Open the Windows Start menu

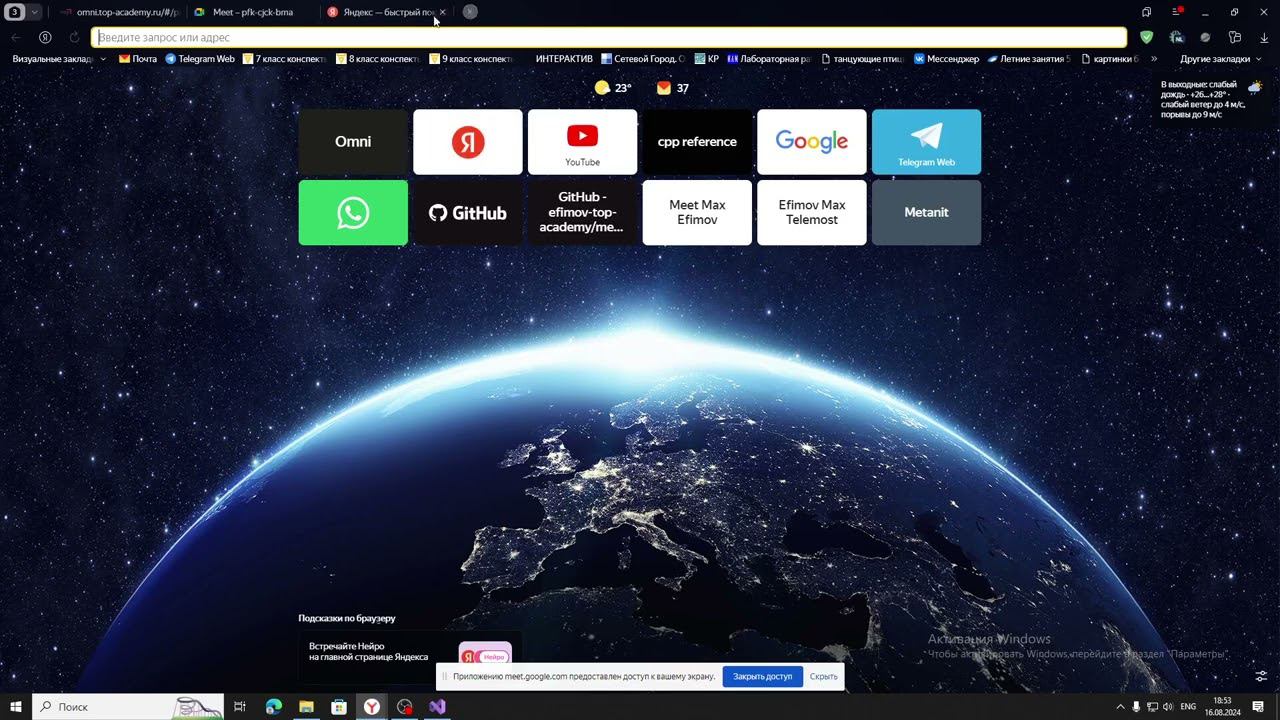tap(15, 707)
